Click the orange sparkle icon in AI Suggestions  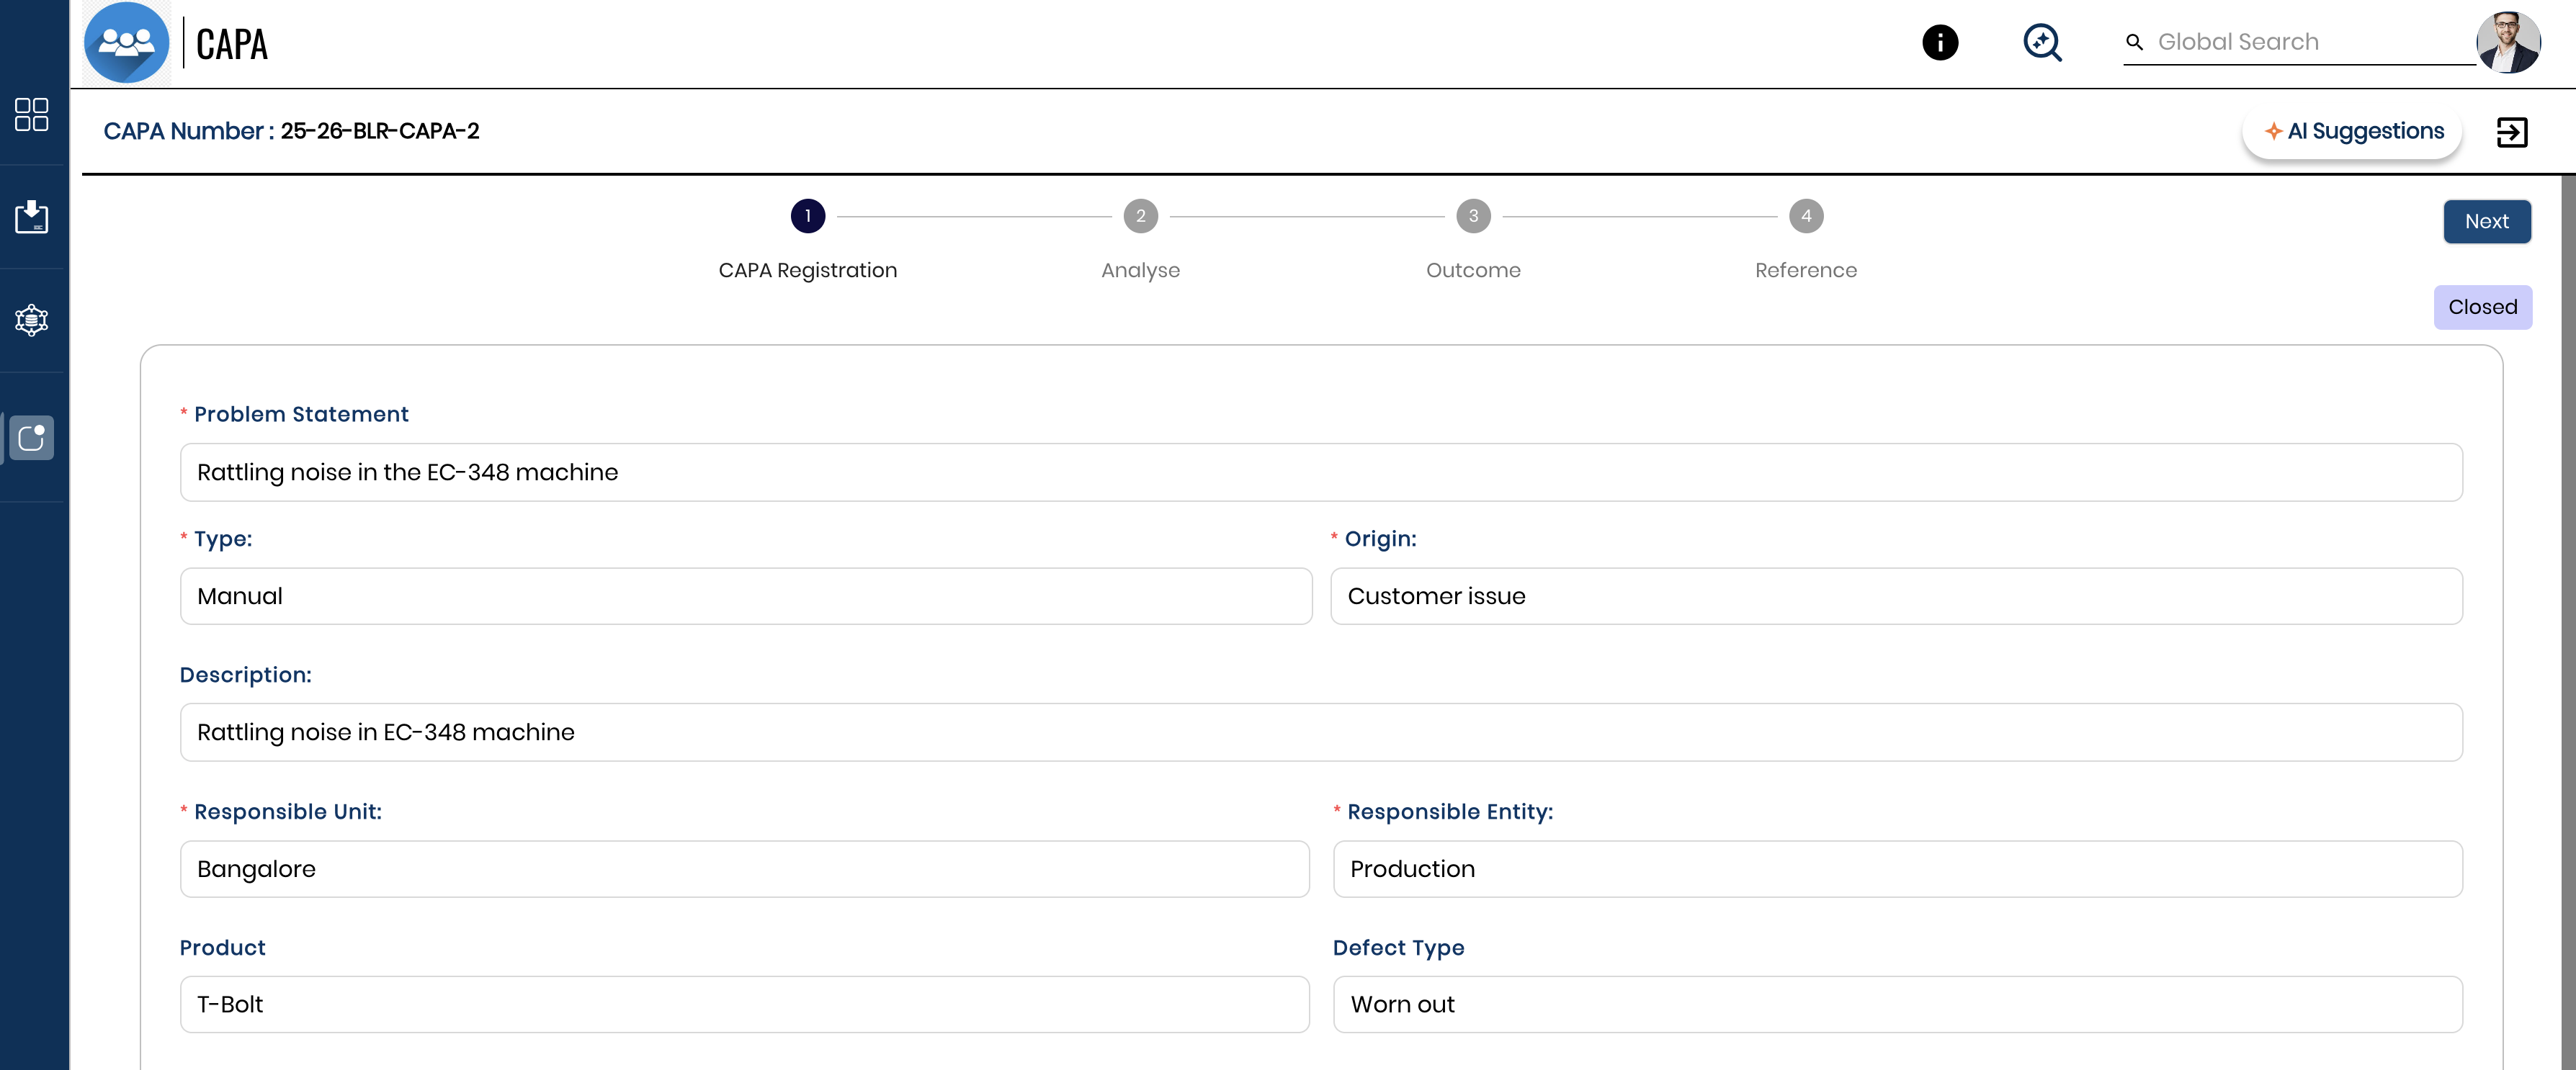click(2275, 131)
